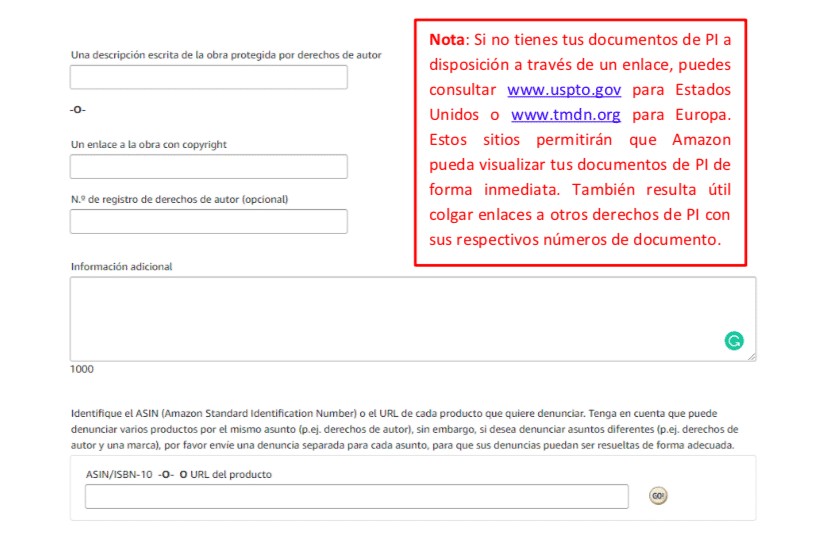Click the label 'Un enlace a la obra con copyright'
This screenshot has width=825, height=544.
(149, 145)
